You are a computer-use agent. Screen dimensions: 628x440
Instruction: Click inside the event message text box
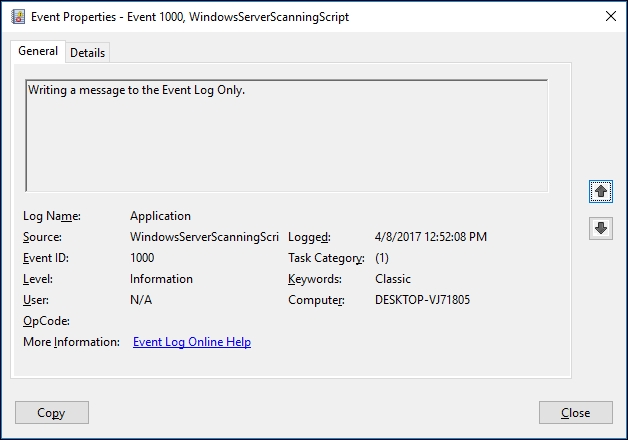[287, 136]
